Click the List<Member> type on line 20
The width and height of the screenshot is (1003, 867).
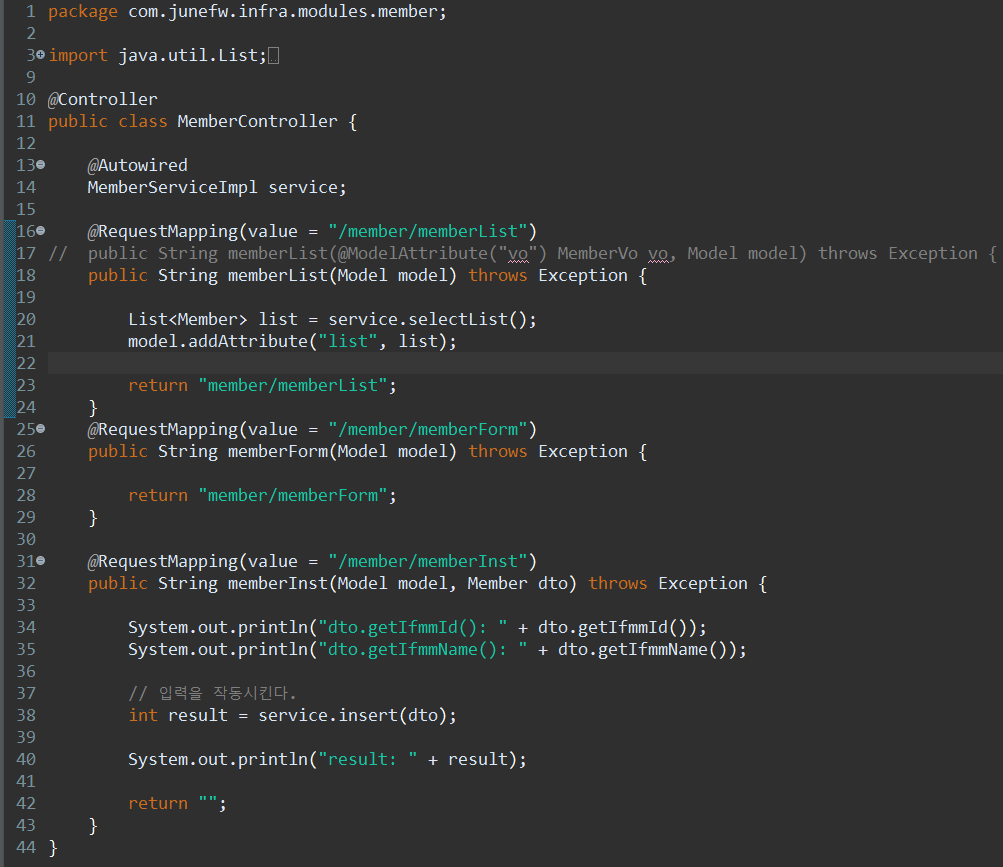(187, 319)
